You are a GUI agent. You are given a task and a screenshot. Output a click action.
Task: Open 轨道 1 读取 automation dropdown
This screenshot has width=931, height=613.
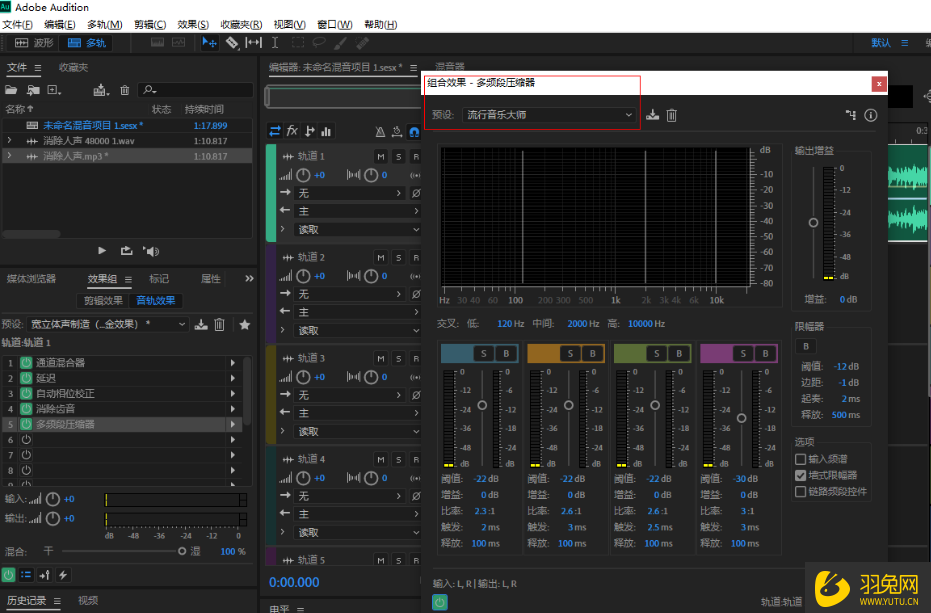click(x=357, y=229)
